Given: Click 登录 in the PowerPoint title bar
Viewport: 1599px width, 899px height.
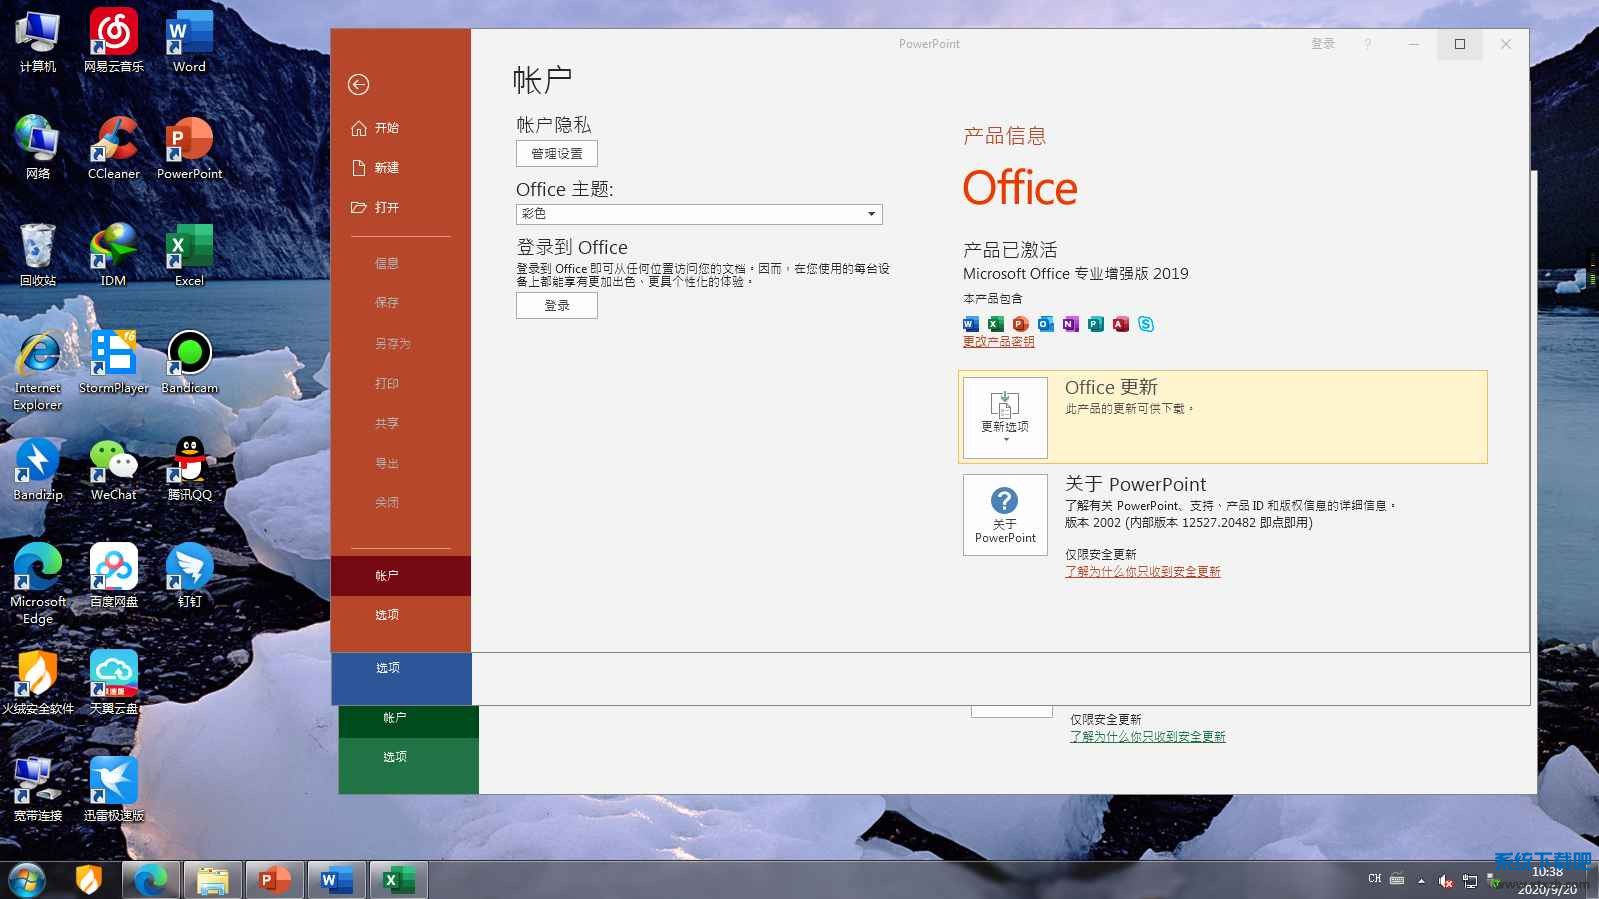Looking at the screenshot, I should tap(1322, 44).
